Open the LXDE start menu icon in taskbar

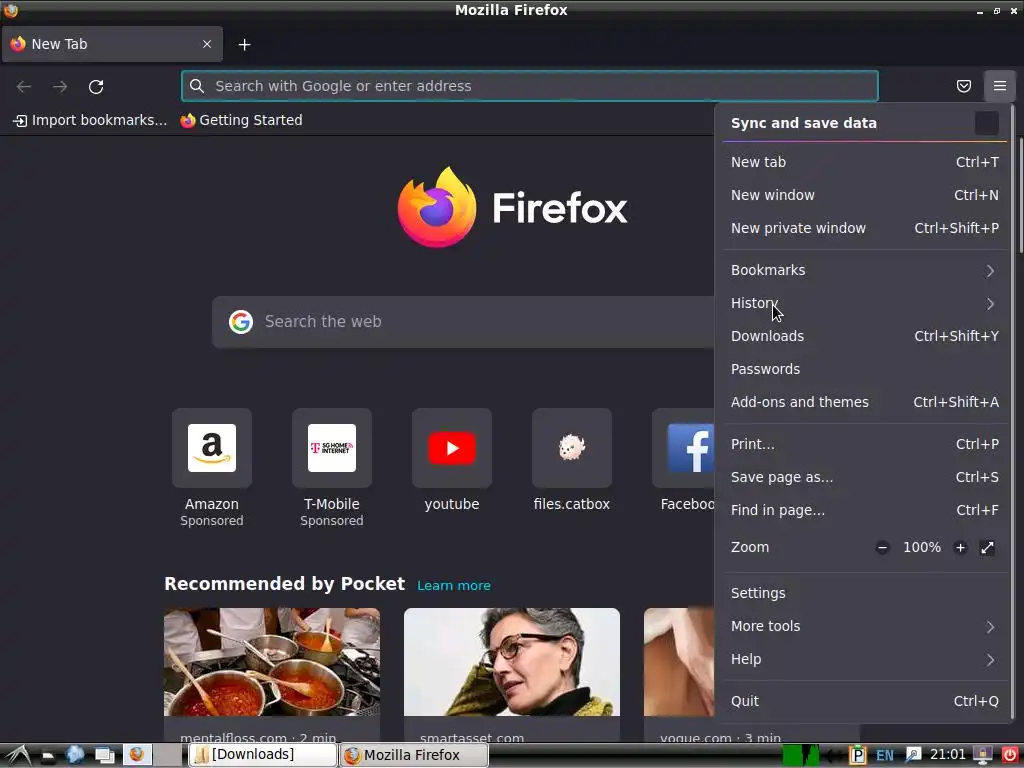coord(18,756)
